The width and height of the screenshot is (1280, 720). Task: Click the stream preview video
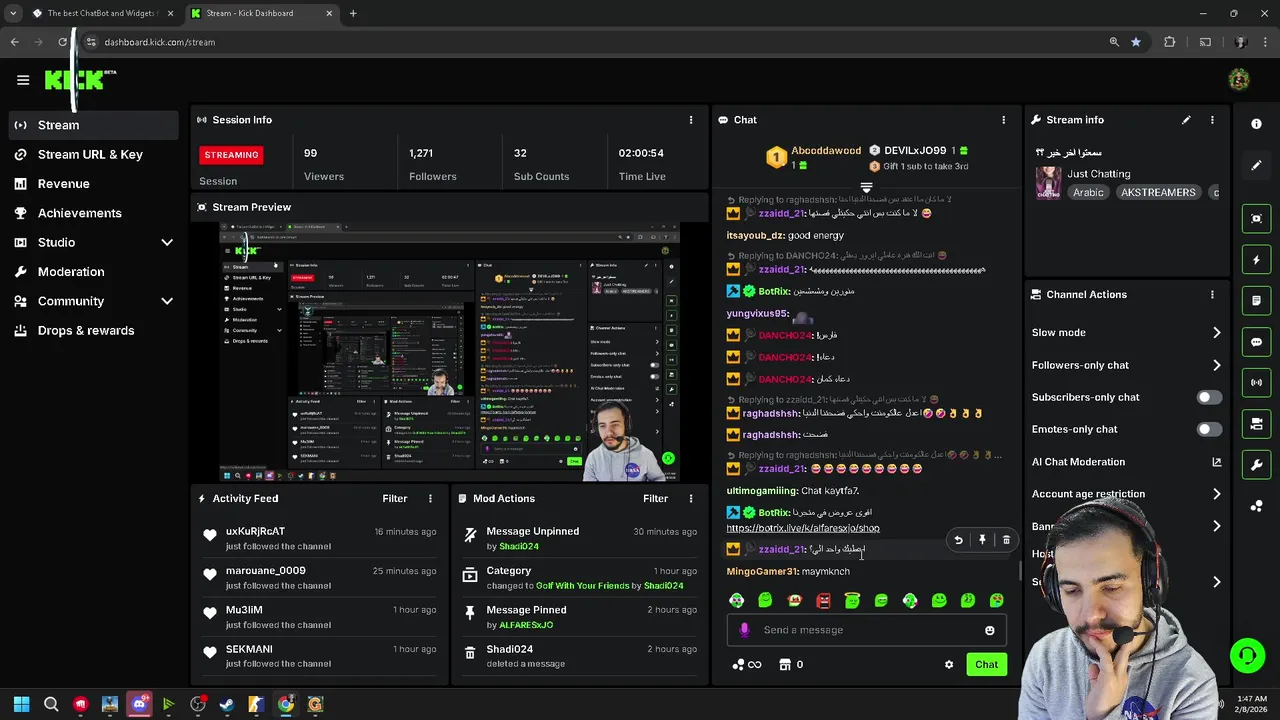pyautogui.click(x=450, y=352)
